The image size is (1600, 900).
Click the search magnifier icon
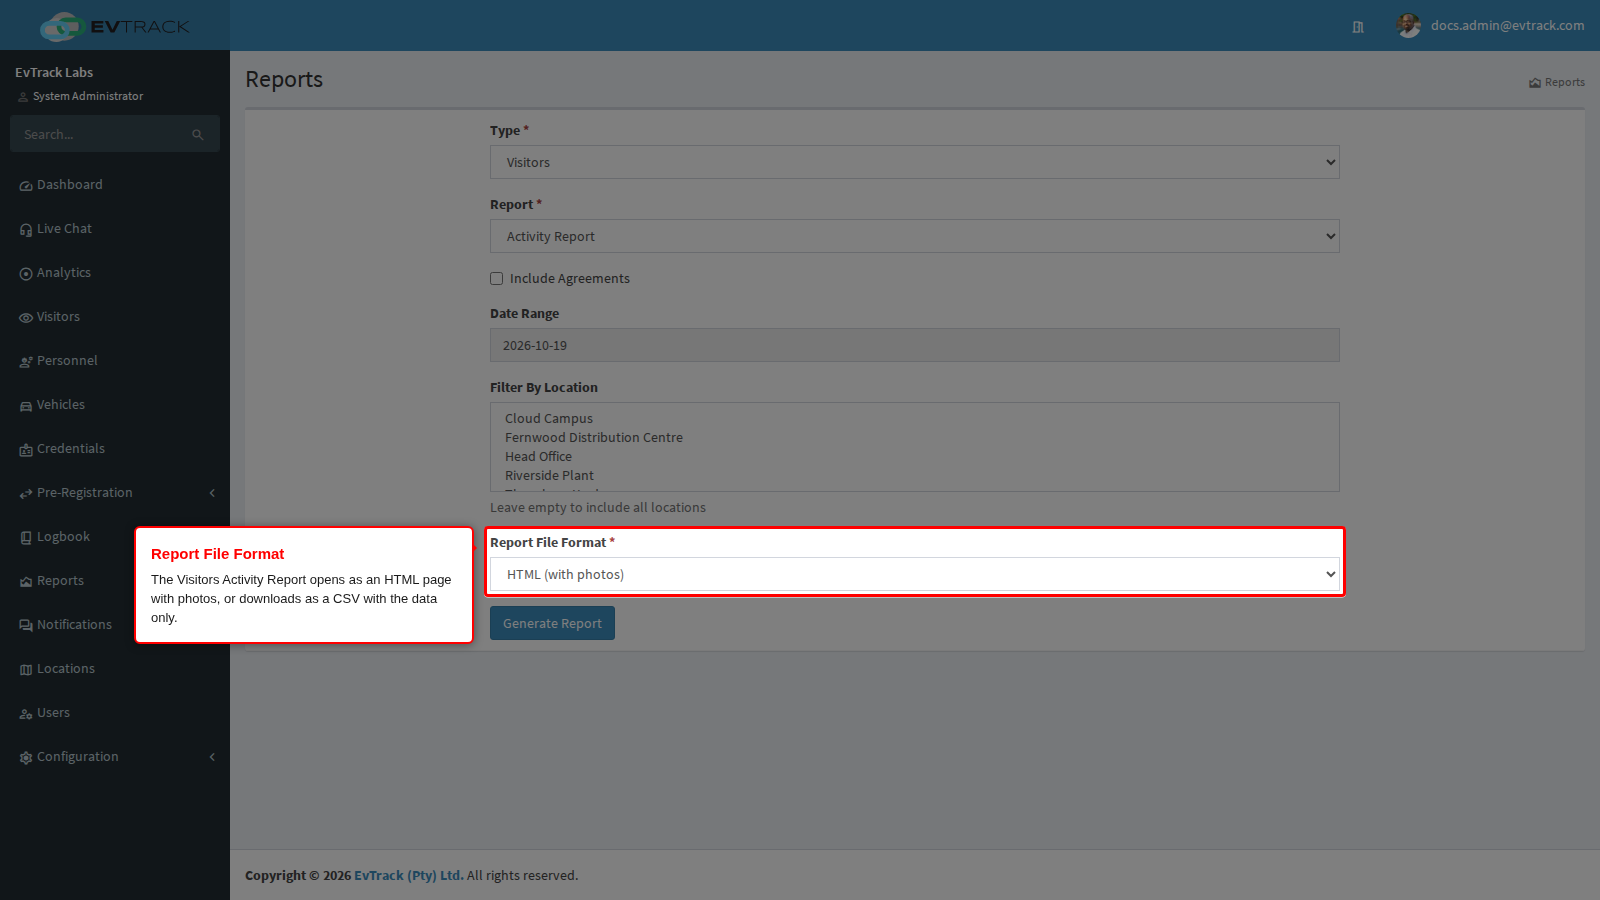198,135
